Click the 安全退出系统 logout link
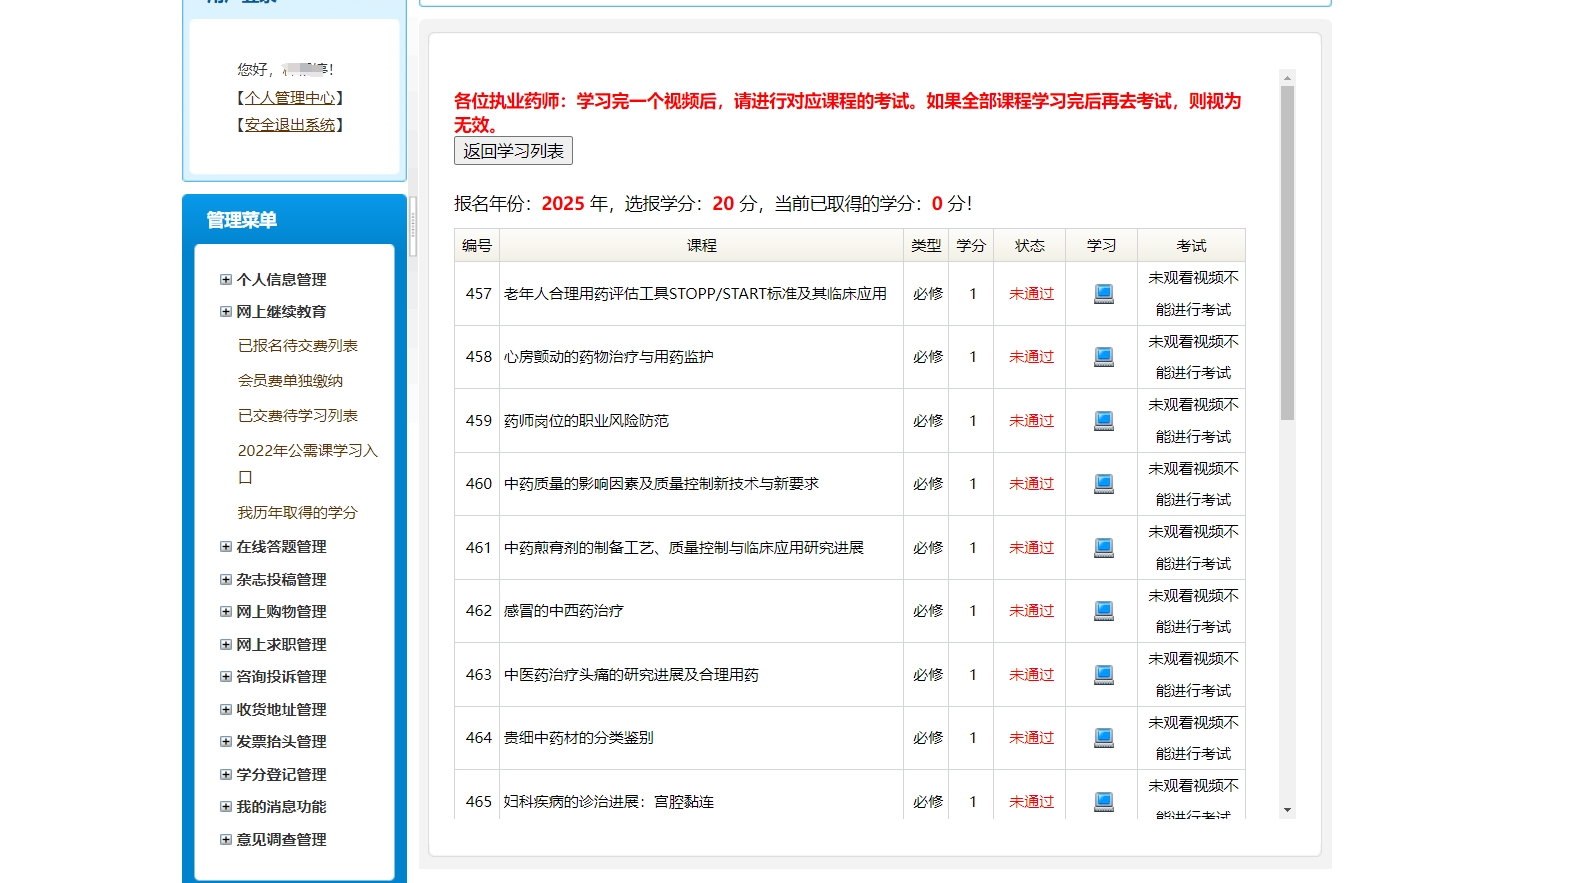 290,125
